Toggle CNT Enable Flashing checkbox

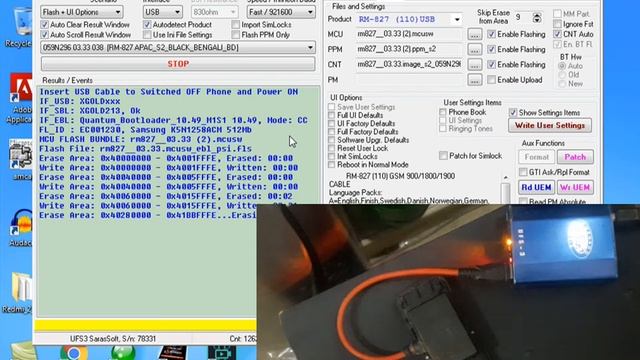click(491, 64)
